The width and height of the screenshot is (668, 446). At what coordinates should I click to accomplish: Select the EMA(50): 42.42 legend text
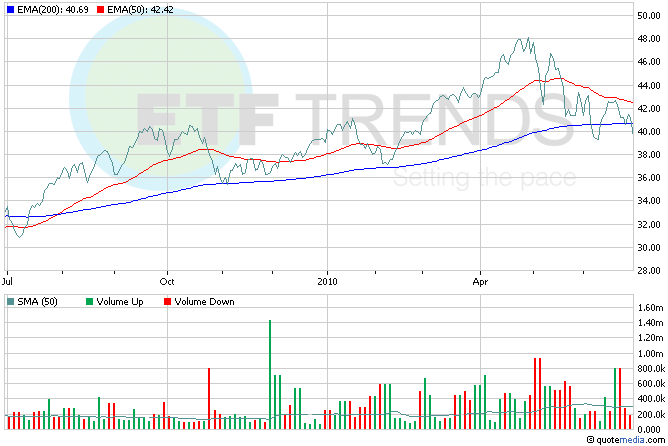point(140,9)
